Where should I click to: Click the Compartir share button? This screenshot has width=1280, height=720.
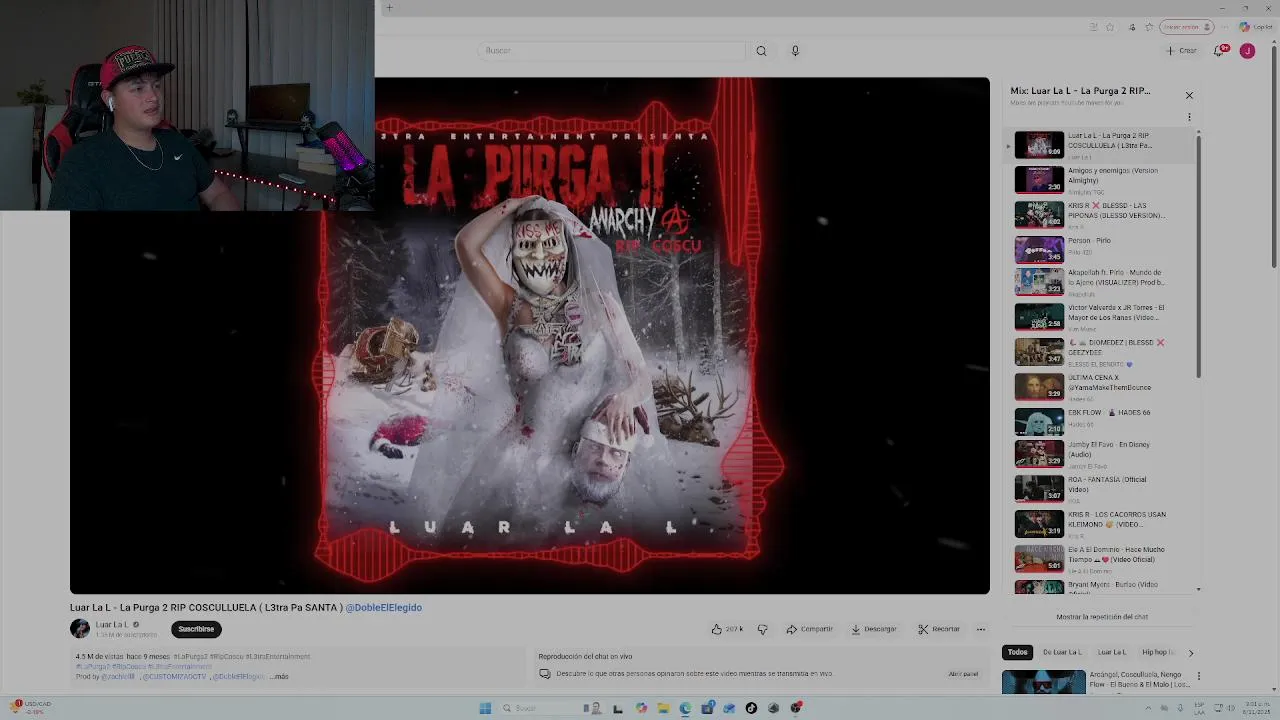click(x=809, y=629)
